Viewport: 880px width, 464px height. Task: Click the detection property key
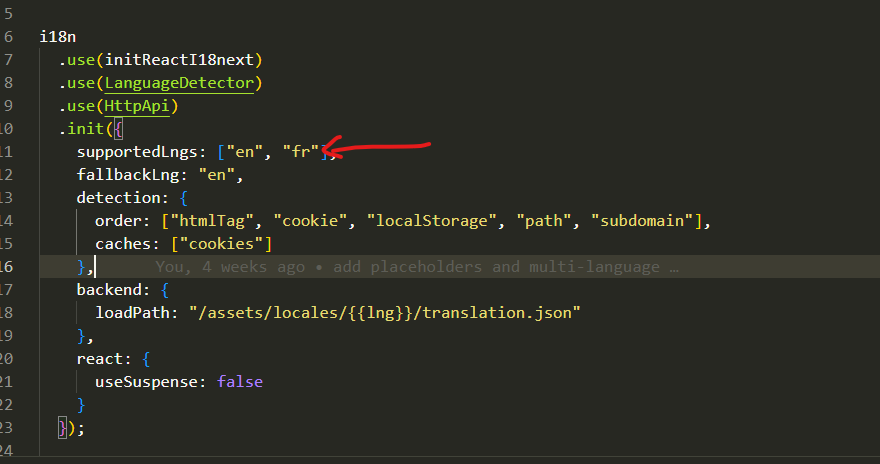118,198
